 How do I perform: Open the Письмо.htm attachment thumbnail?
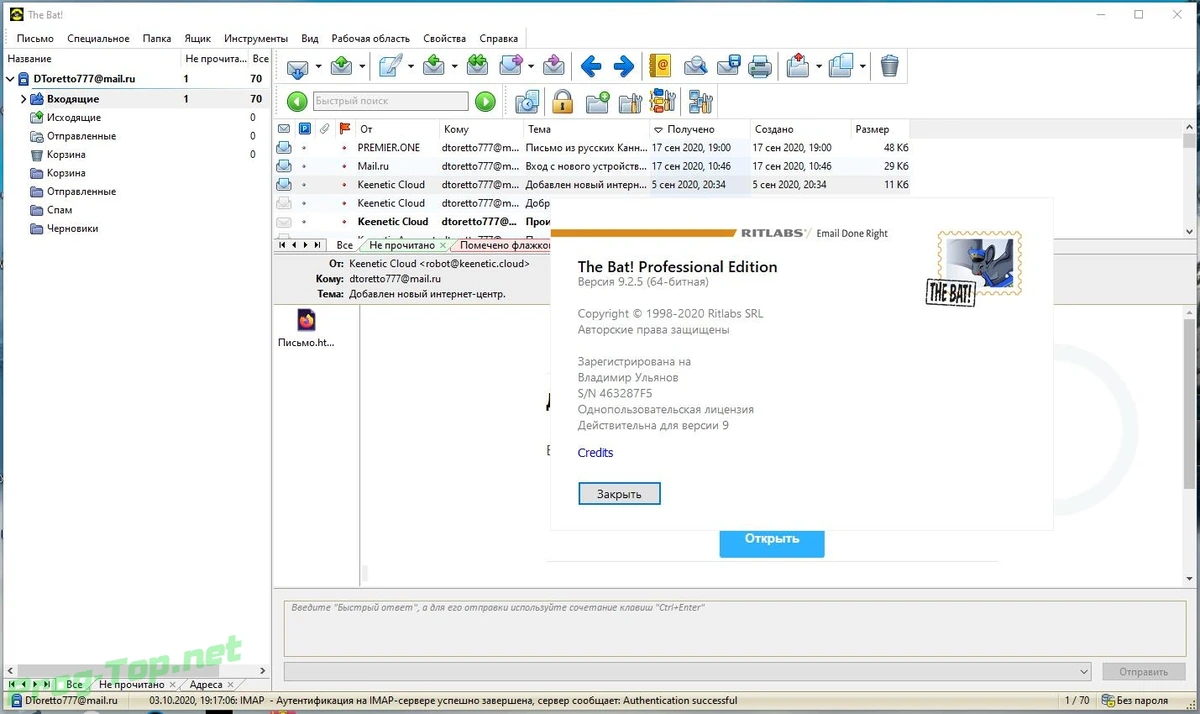(x=306, y=329)
